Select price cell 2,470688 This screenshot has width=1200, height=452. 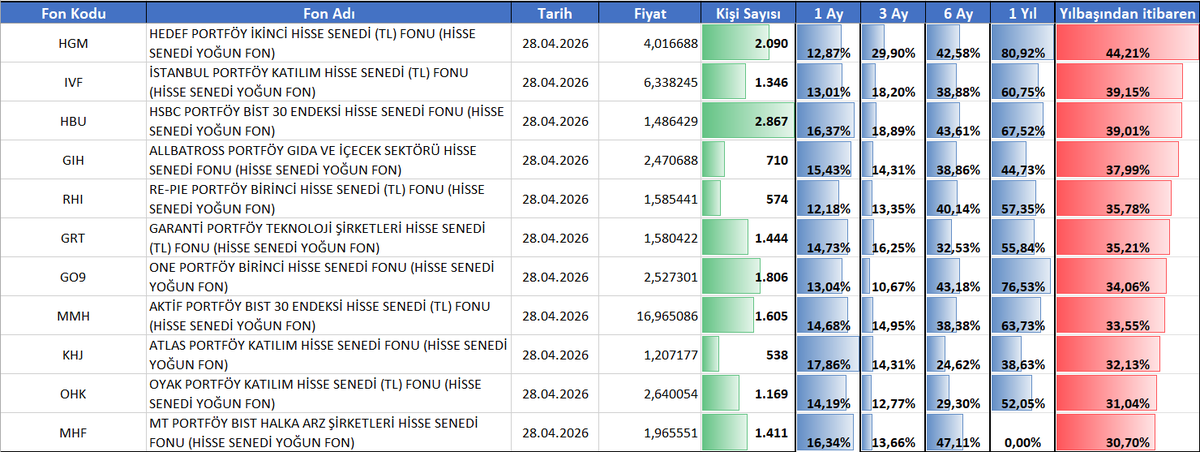click(650, 160)
